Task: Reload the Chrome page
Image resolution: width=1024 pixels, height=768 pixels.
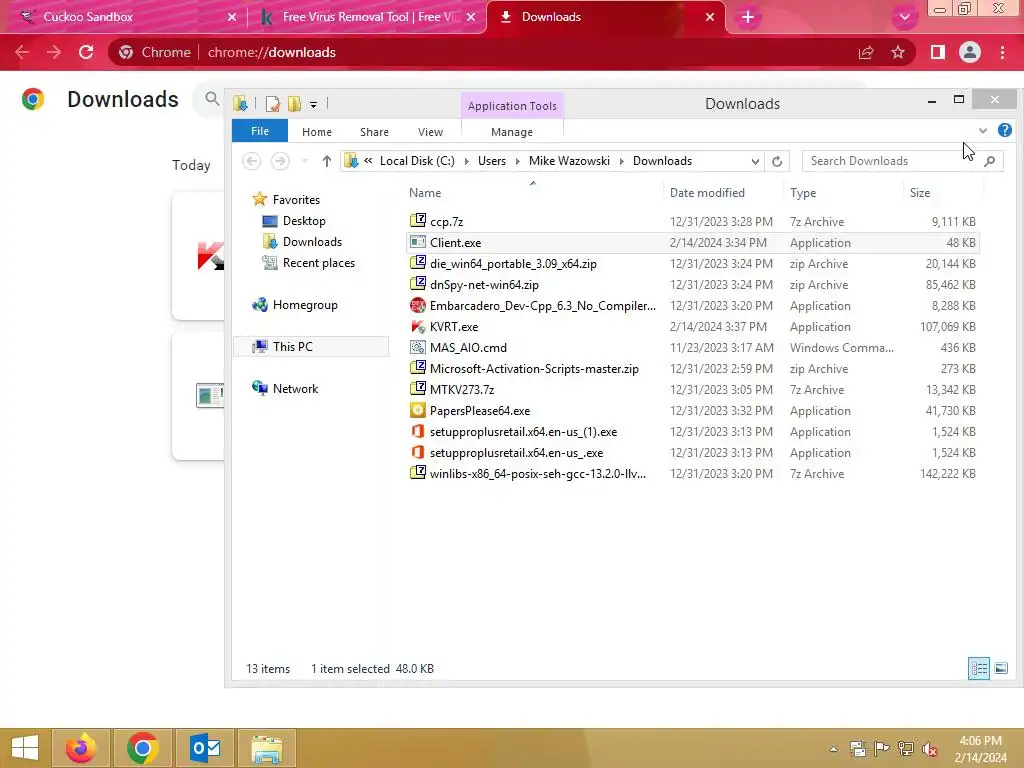Action: pyautogui.click(x=86, y=52)
